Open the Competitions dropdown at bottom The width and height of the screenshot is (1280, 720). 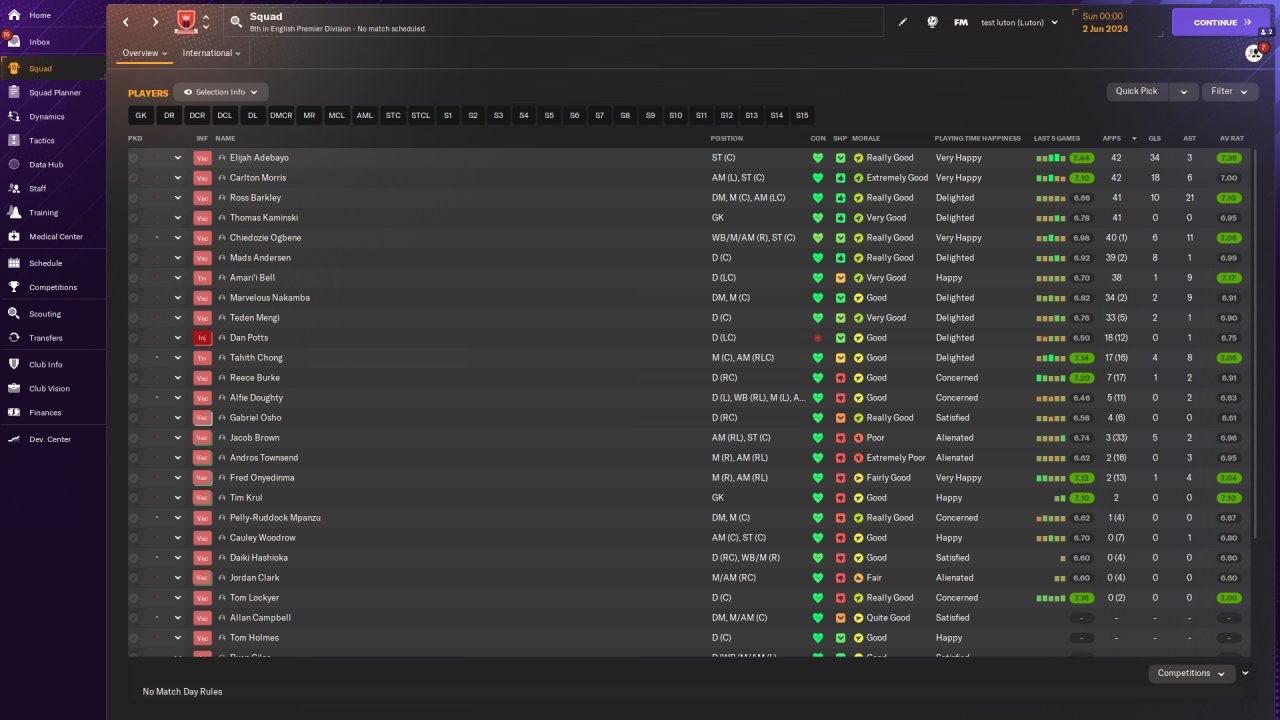[1191, 673]
